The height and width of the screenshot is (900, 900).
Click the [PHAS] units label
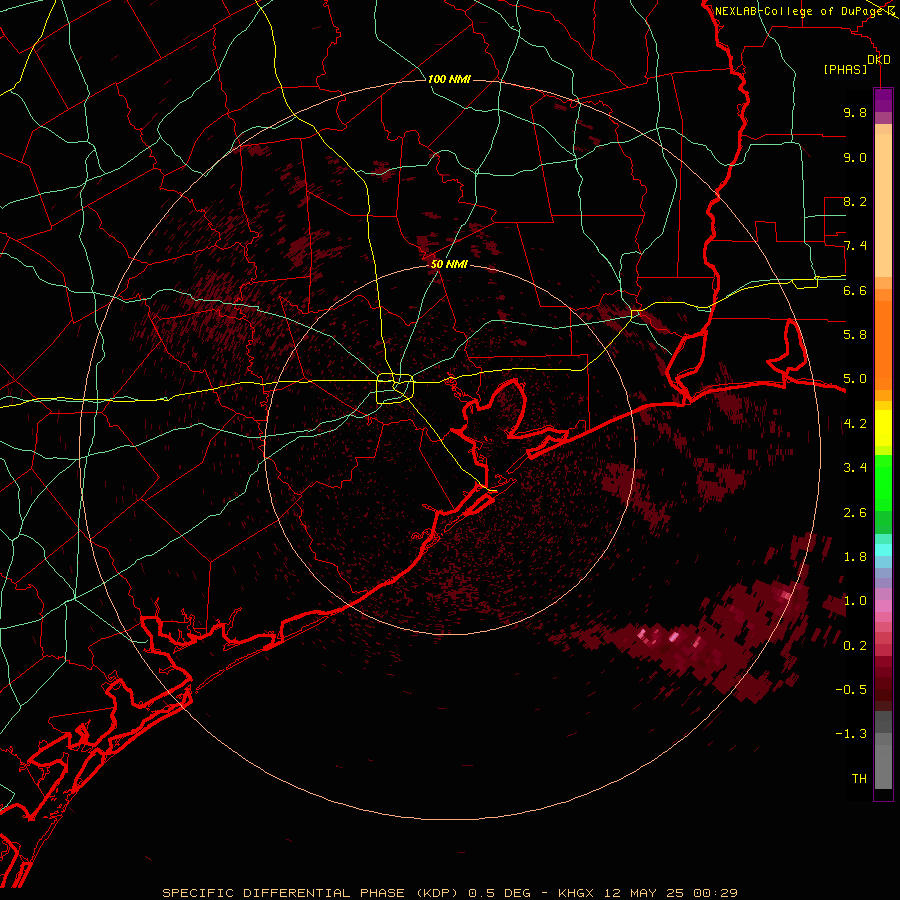click(845, 70)
